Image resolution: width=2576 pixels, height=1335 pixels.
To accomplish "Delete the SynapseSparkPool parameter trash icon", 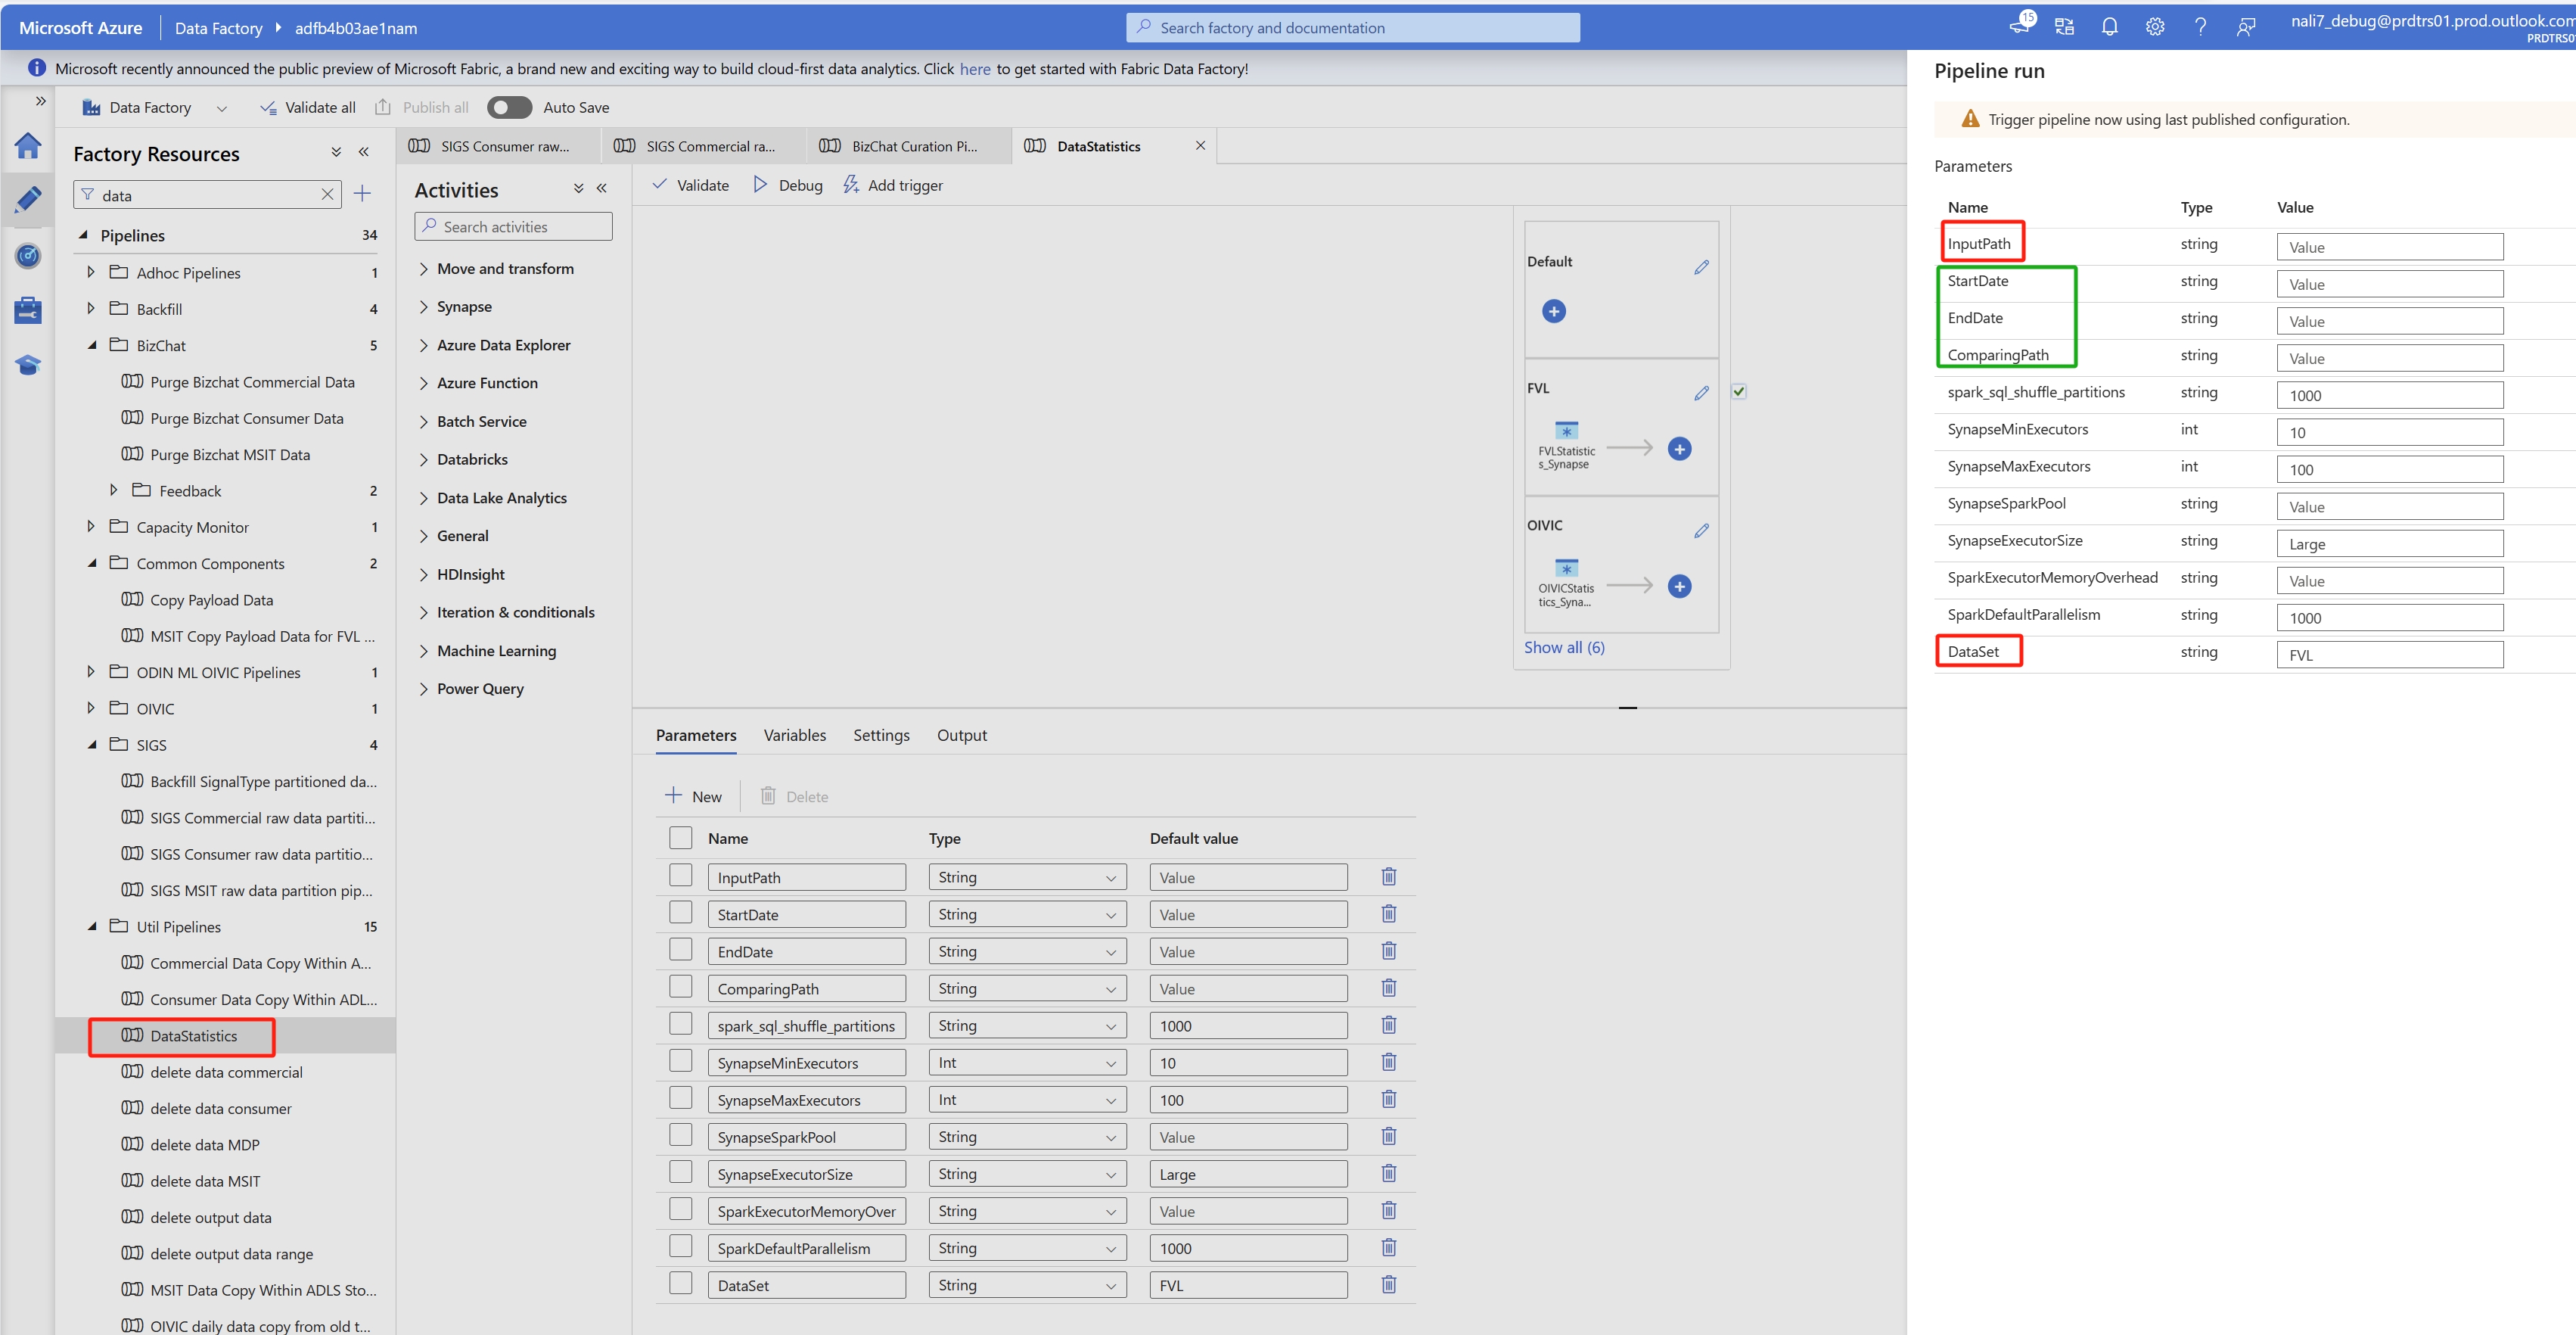I will click(x=1389, y=1136).
